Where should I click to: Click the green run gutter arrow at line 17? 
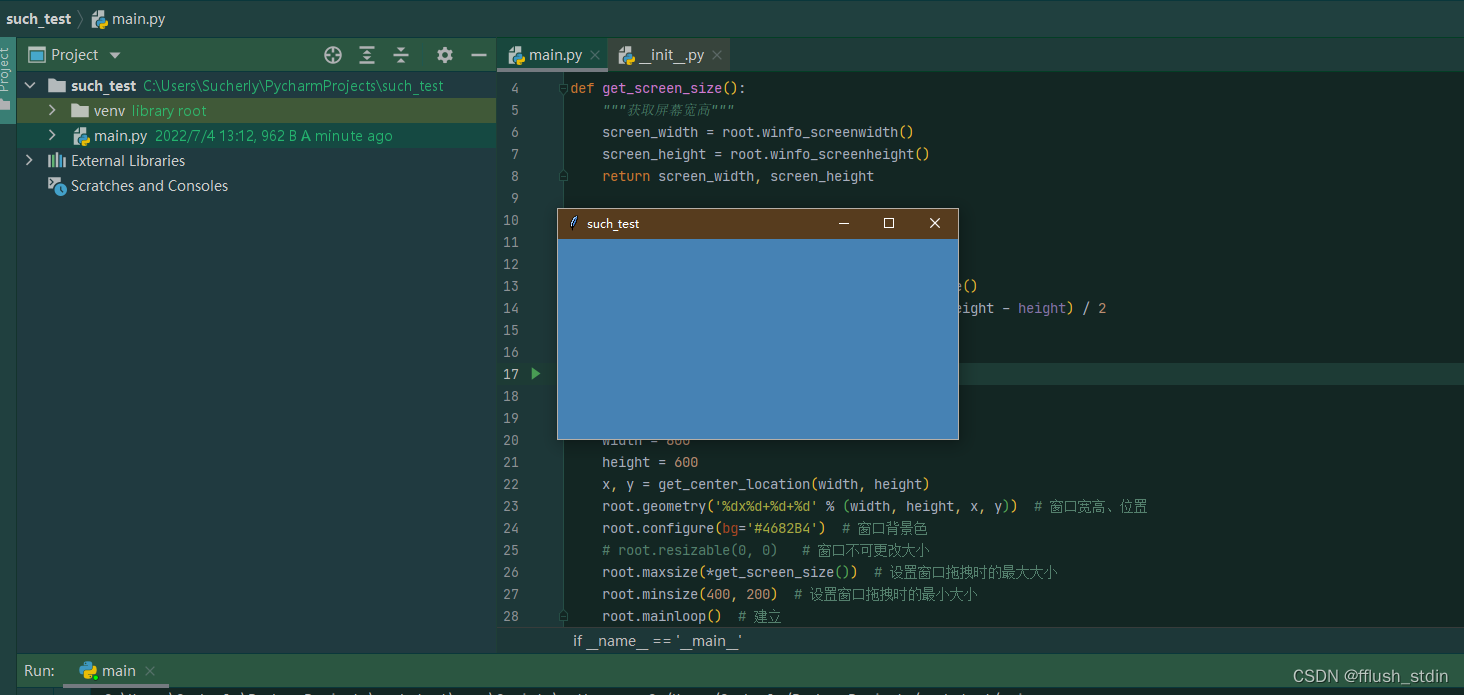pos(536,374)
